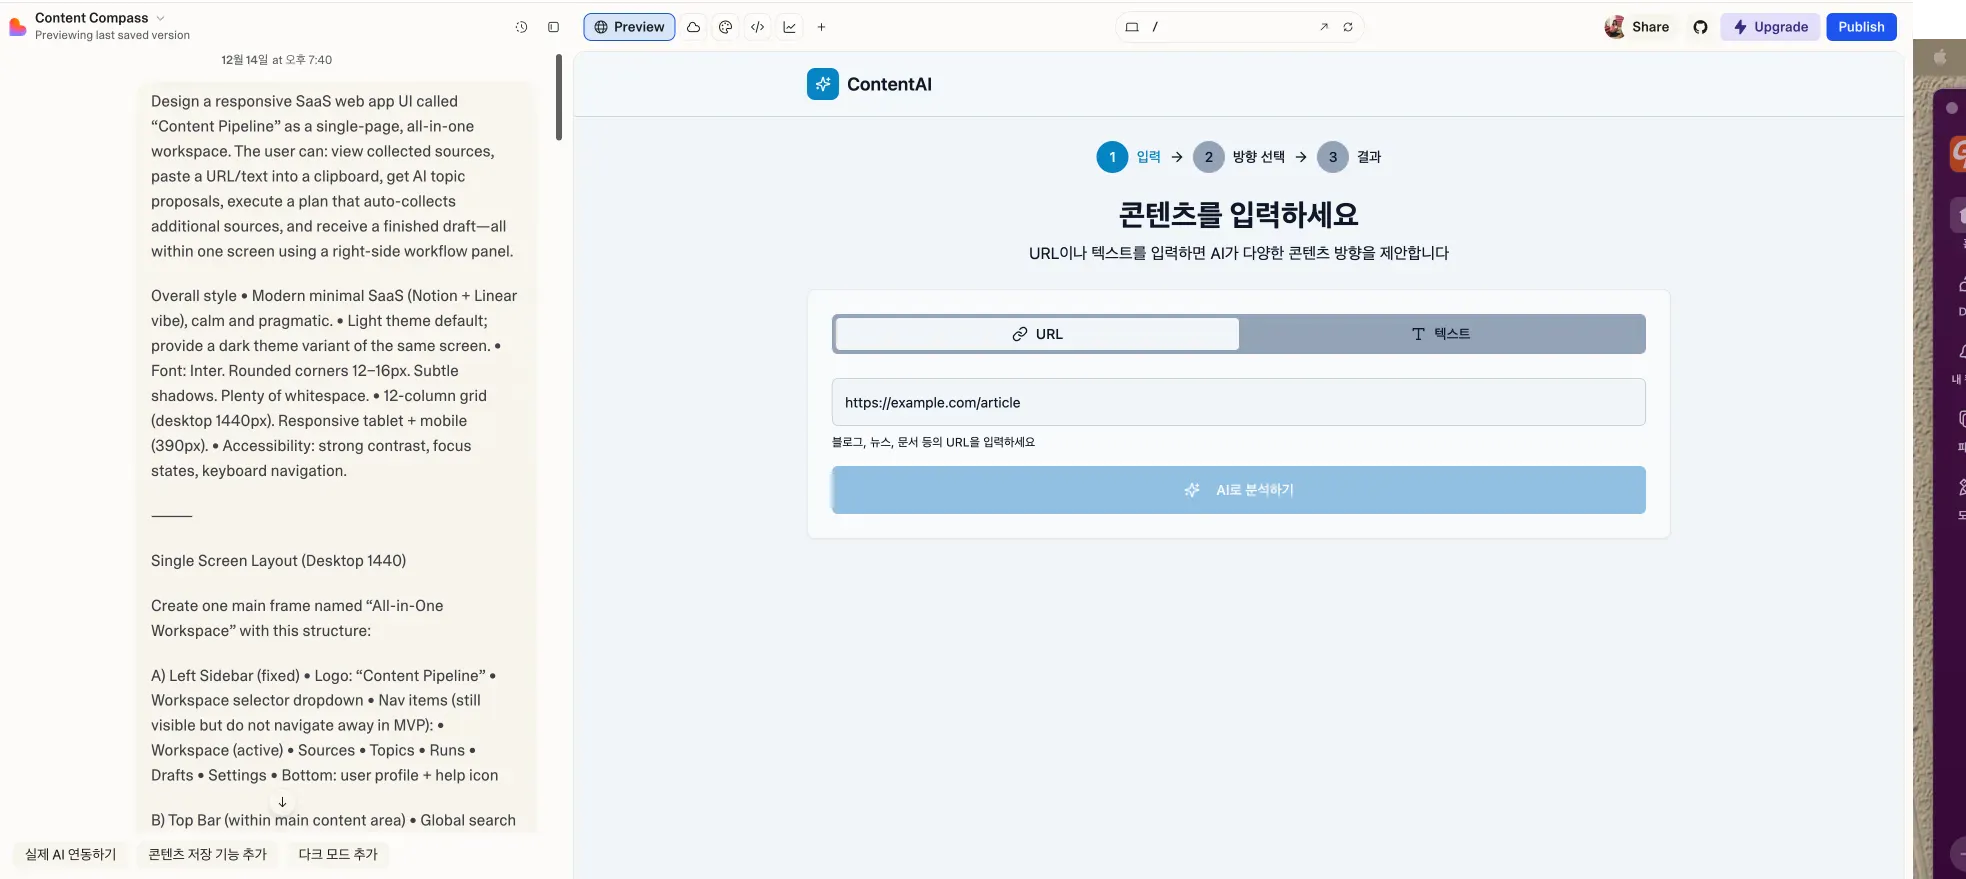The height and width of the screenshot is (879, 1966).
Task: Select step 3 결과 circle
Action: 1332,157
